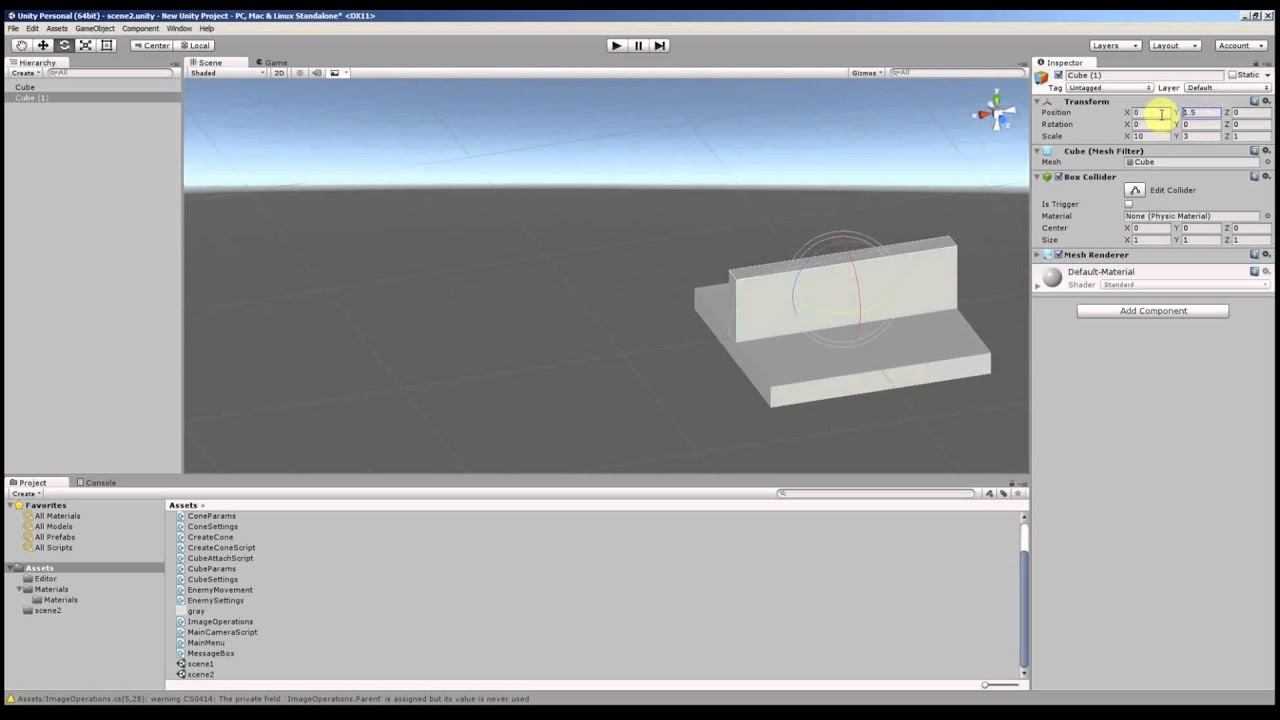This screenshot has height=720, width=1280.
Task: Open the Tag dropdown showing Untagged
Action: 1110,88
